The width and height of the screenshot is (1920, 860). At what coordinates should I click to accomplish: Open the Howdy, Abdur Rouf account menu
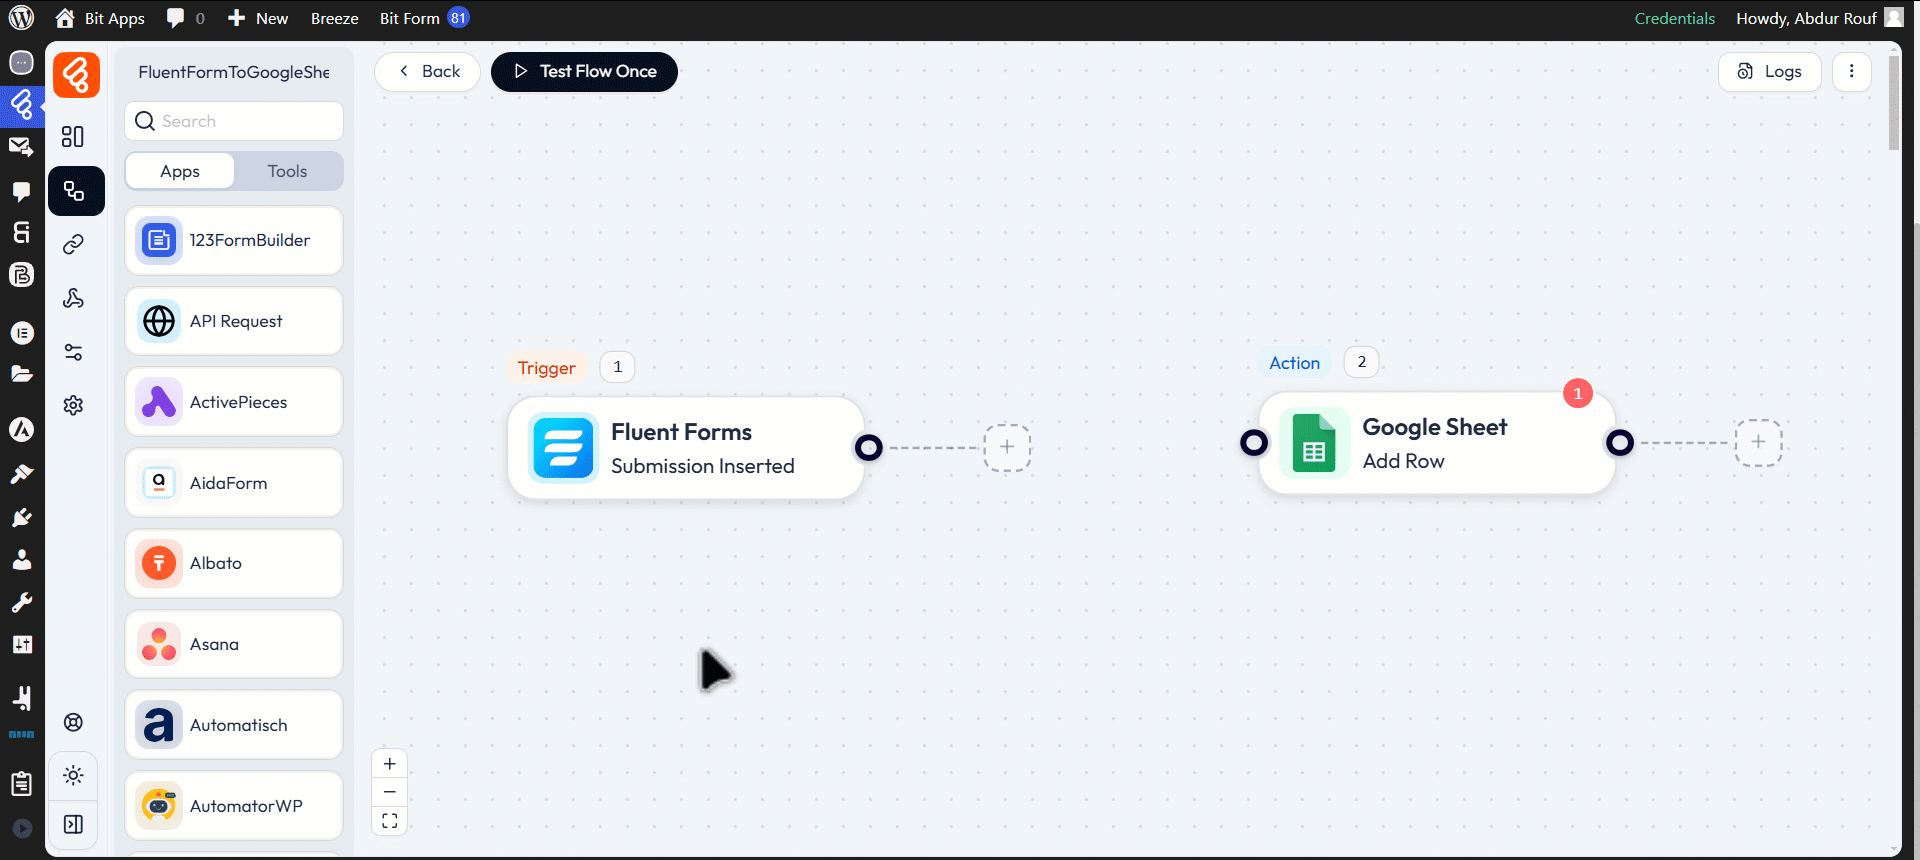tap(1819, 18)
